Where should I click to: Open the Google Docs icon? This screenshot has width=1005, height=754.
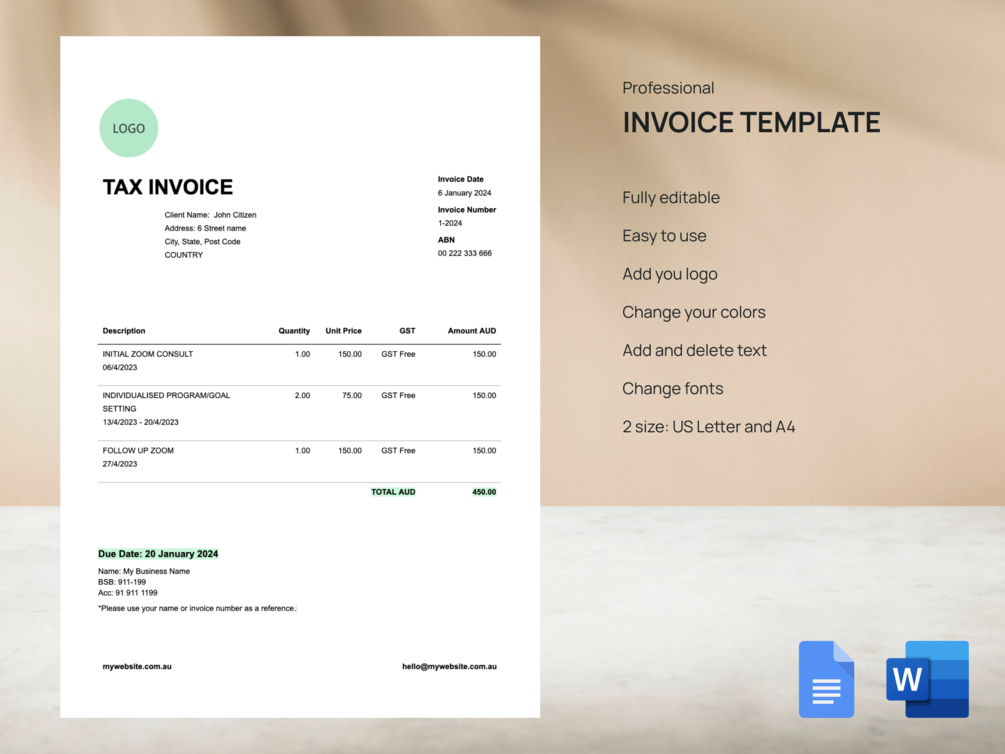click(826, 679)
